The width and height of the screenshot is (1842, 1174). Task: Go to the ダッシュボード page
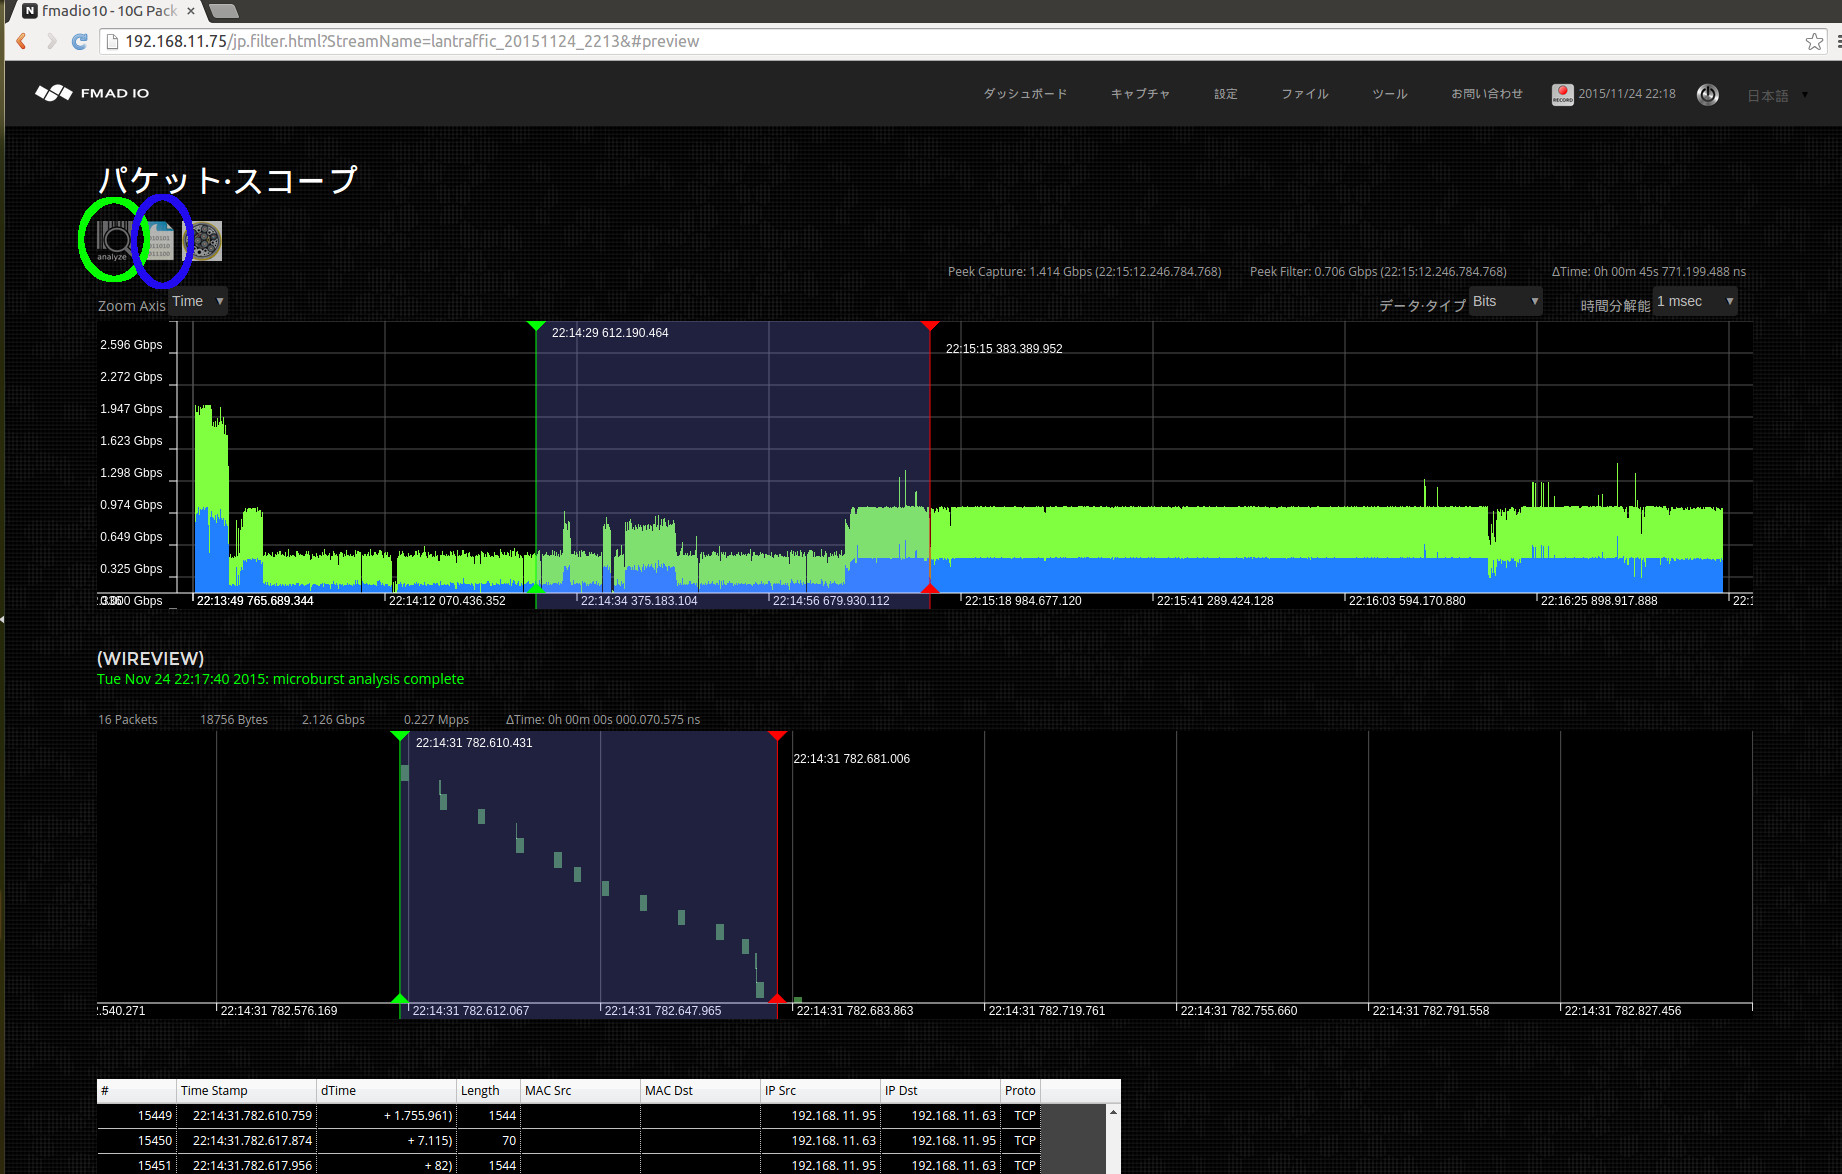(1025, 93)
